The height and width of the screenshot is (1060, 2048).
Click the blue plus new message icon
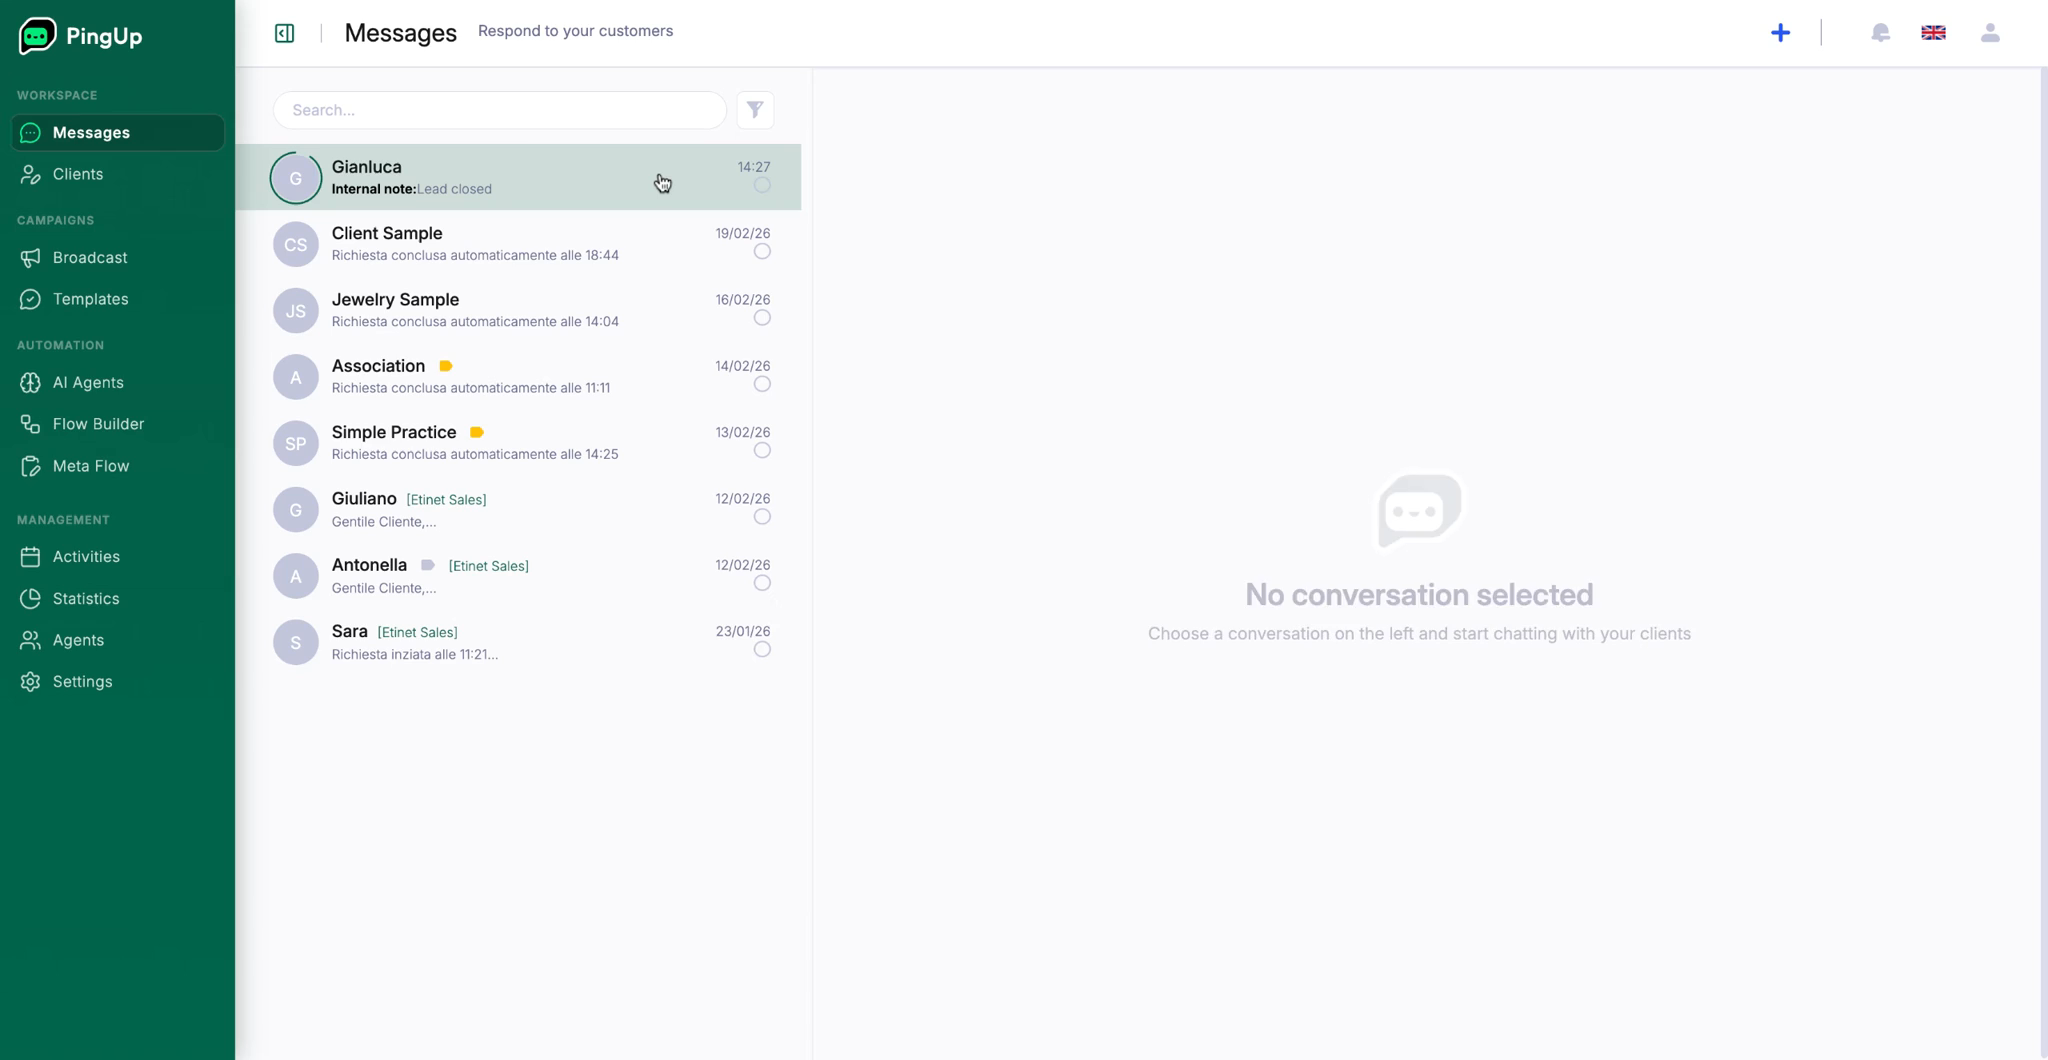click(1780, 33)
